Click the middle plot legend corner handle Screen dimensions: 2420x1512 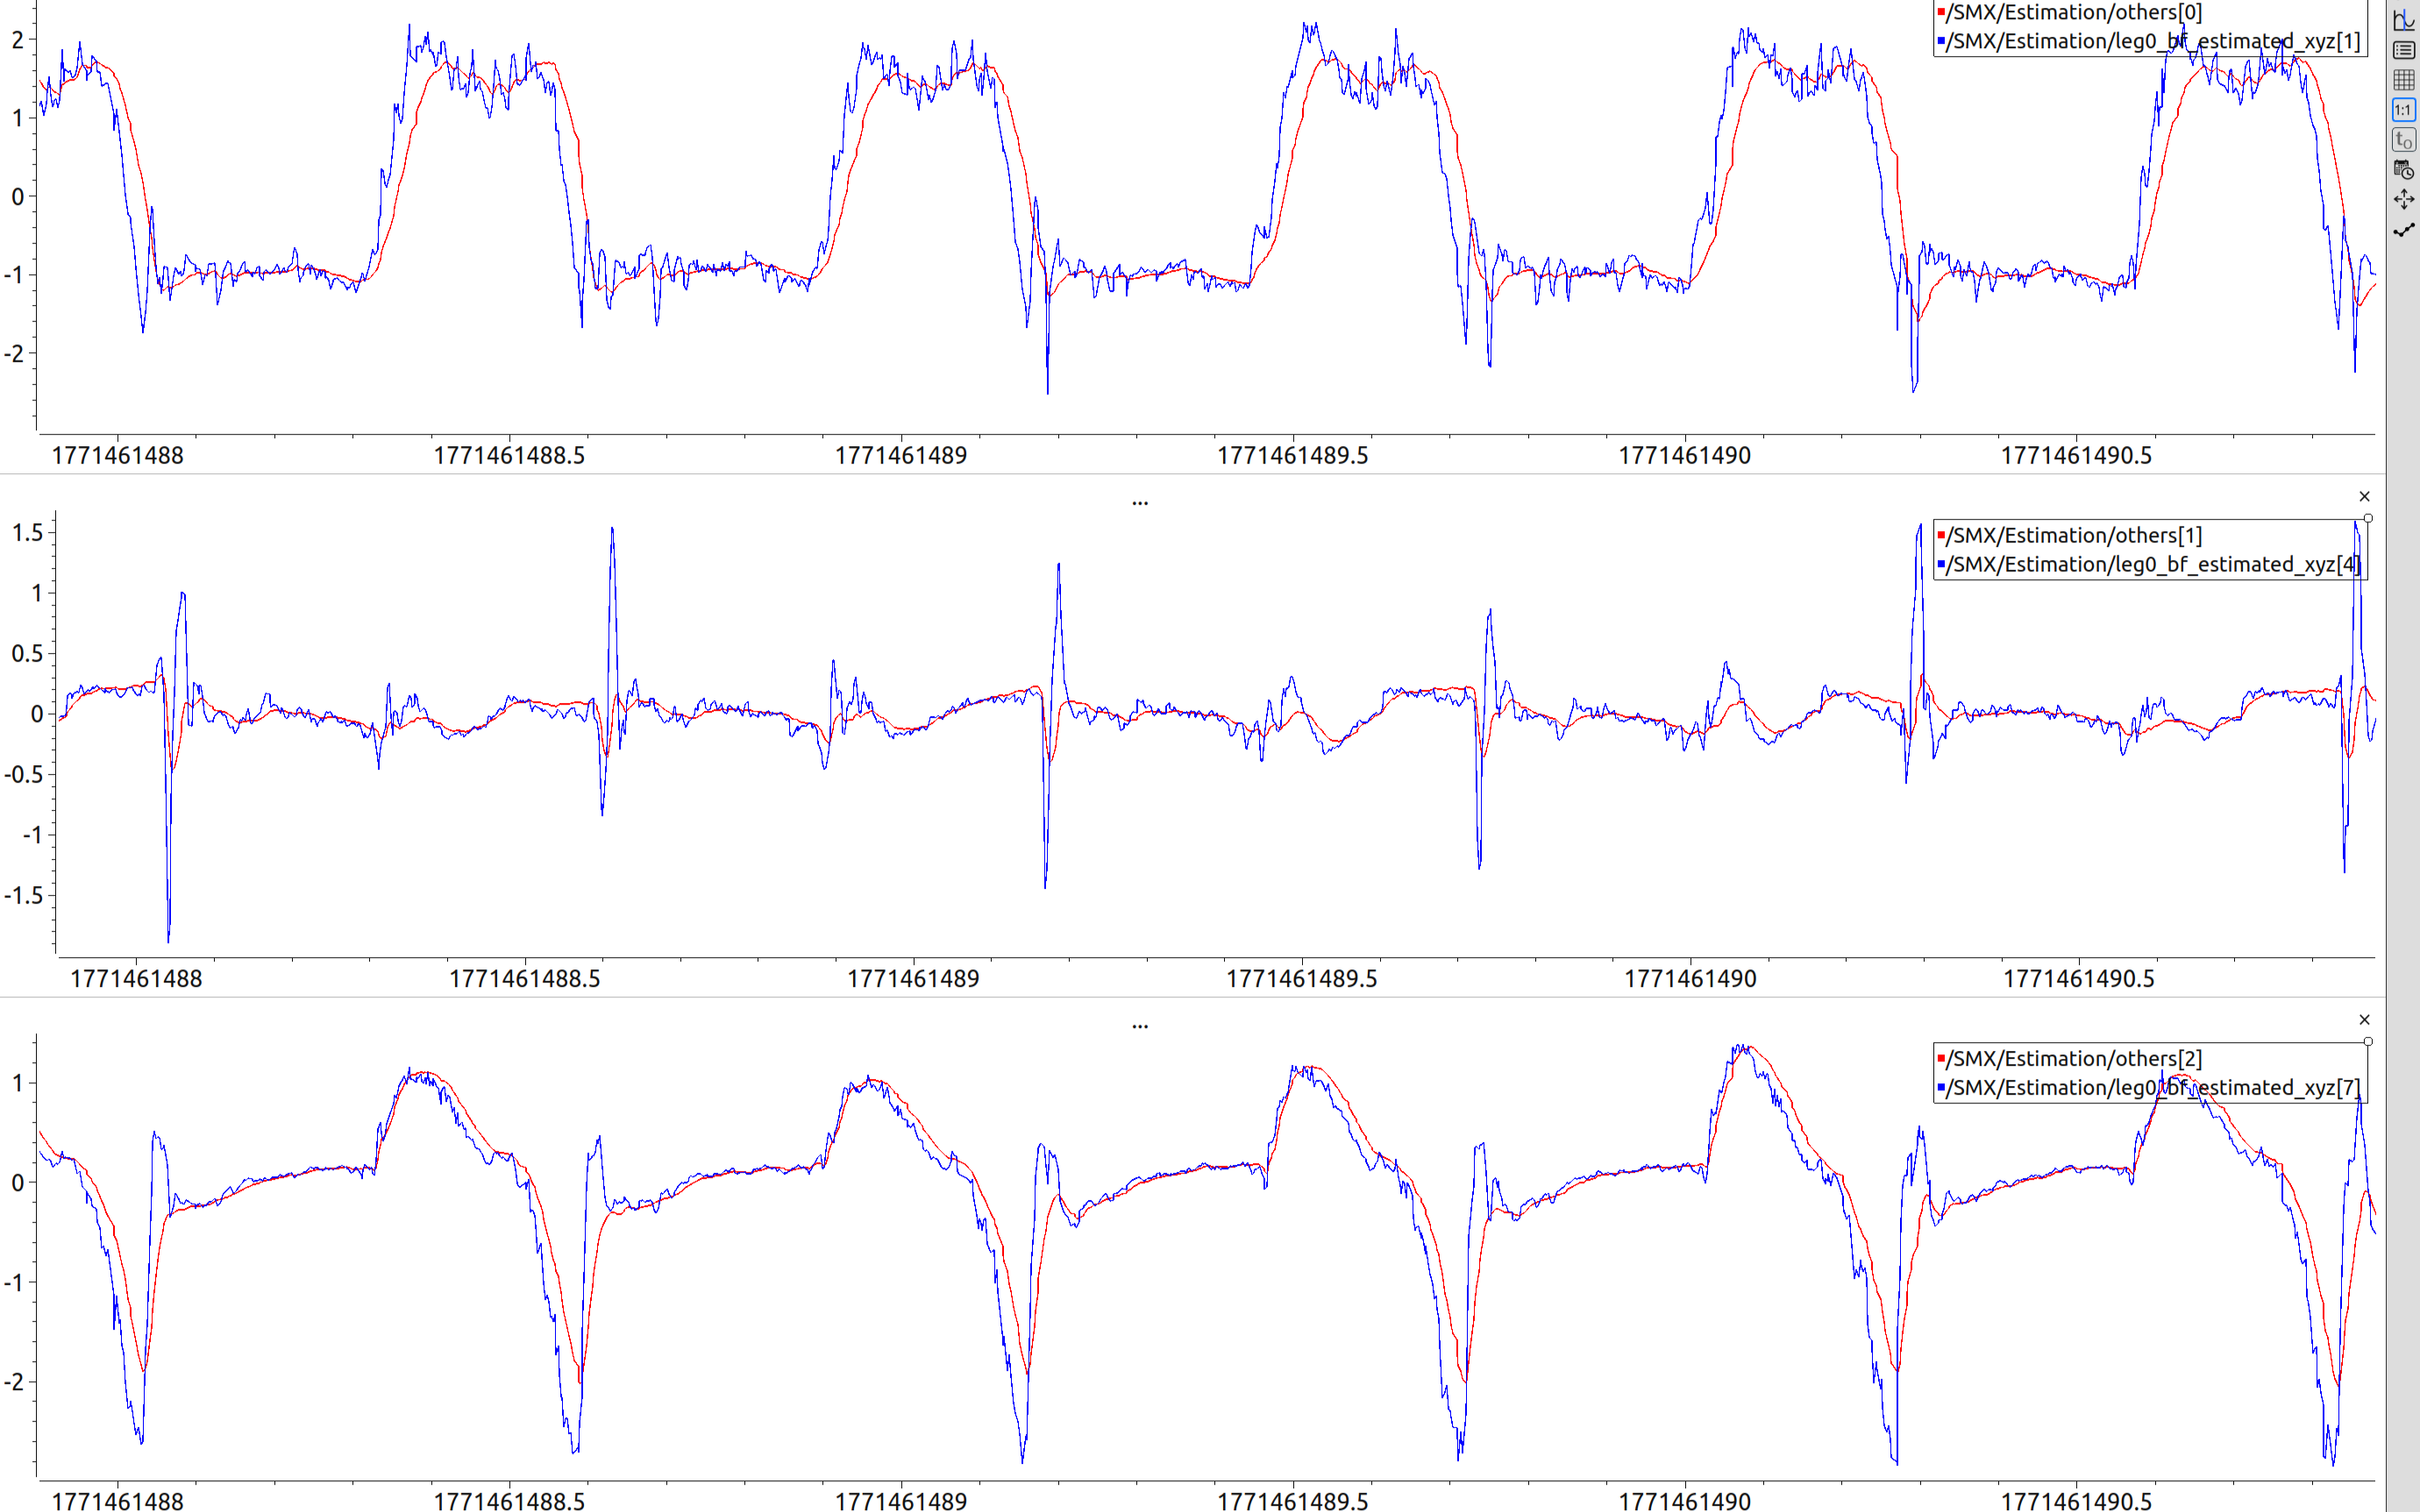[2368, 518]
